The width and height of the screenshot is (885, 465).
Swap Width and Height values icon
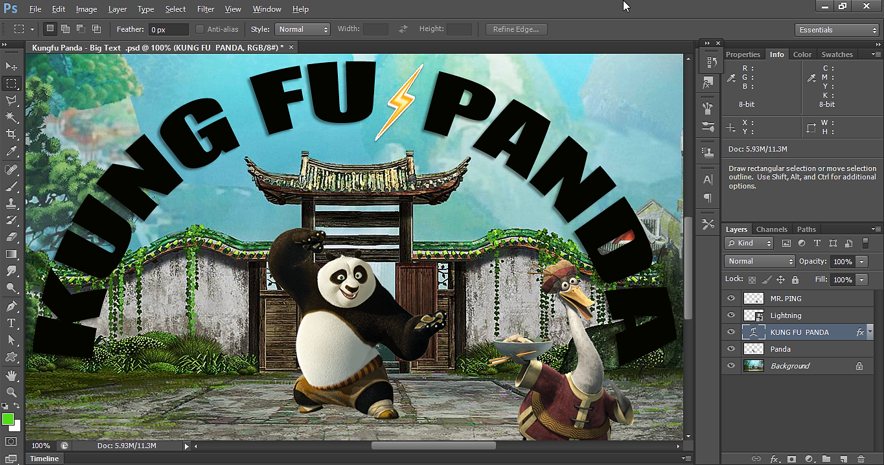click(403, 29)
